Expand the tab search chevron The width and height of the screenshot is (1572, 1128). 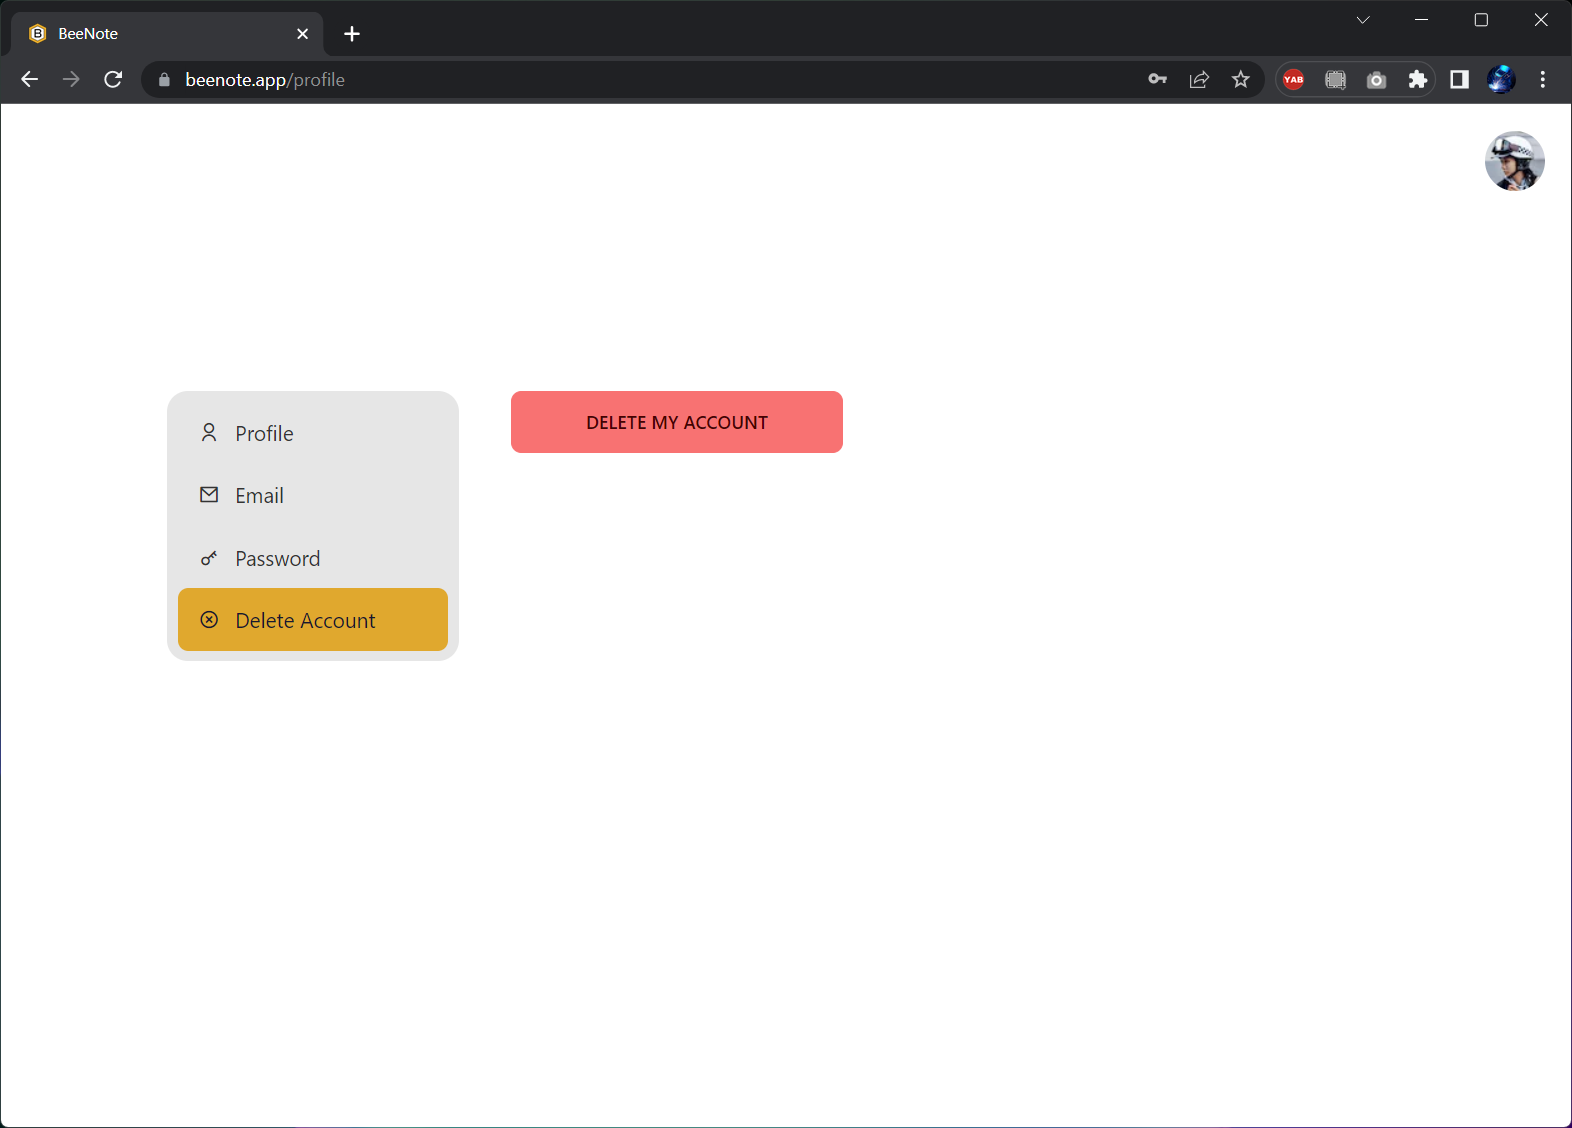tap(1362, 20)
